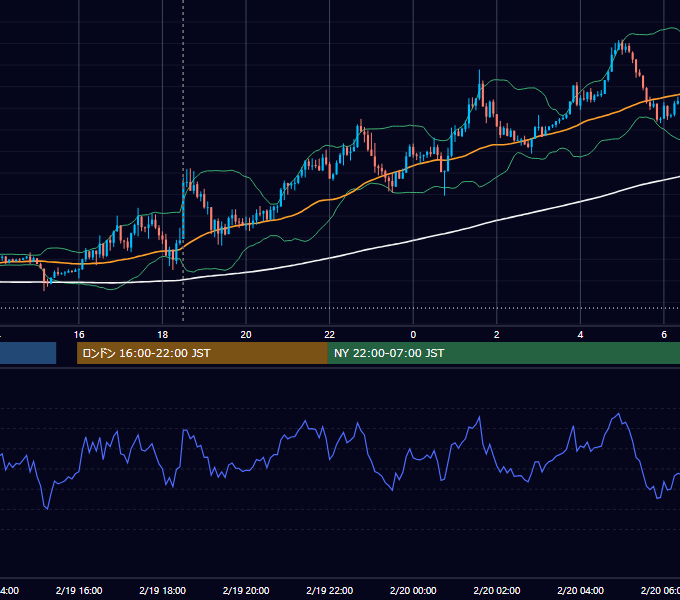
Task: Click the 2/19 18:00 time label
Action: tap(163, 590)
